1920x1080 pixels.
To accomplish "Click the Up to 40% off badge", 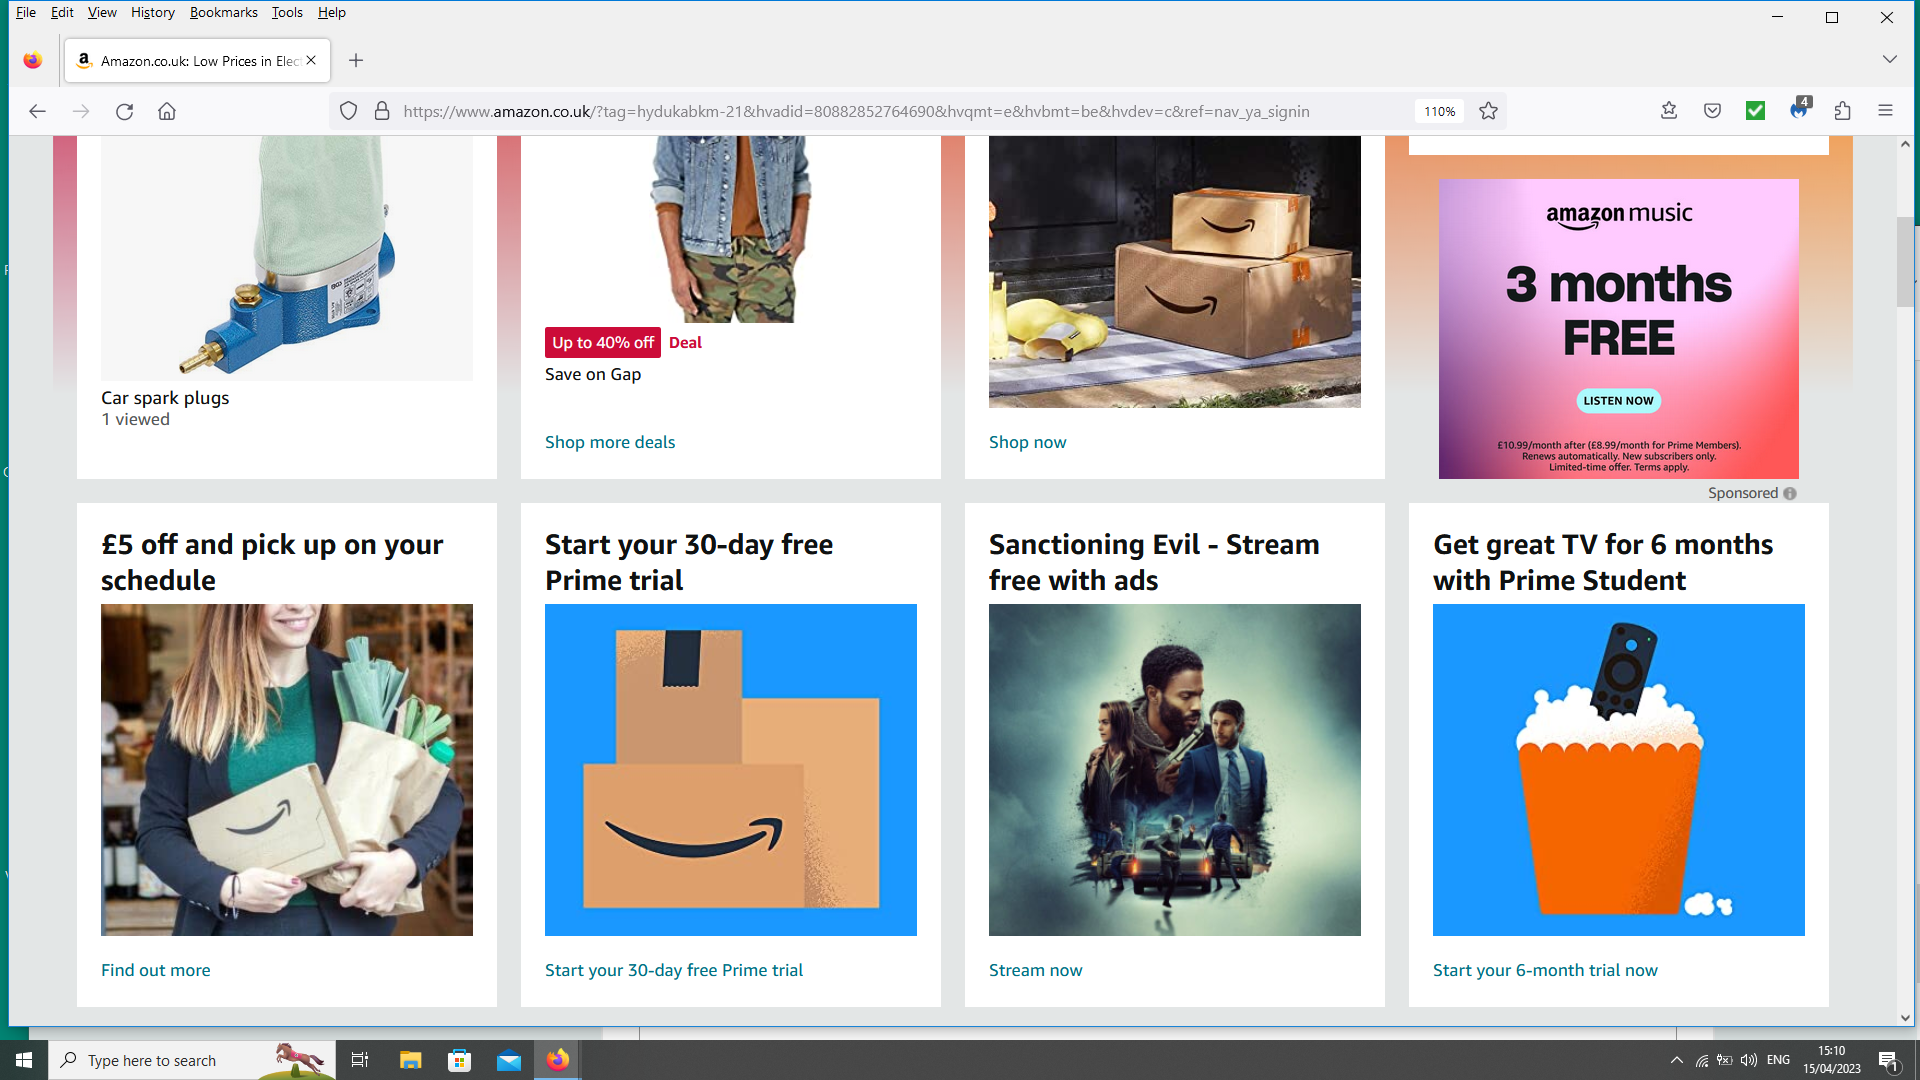I will point(603,342).
